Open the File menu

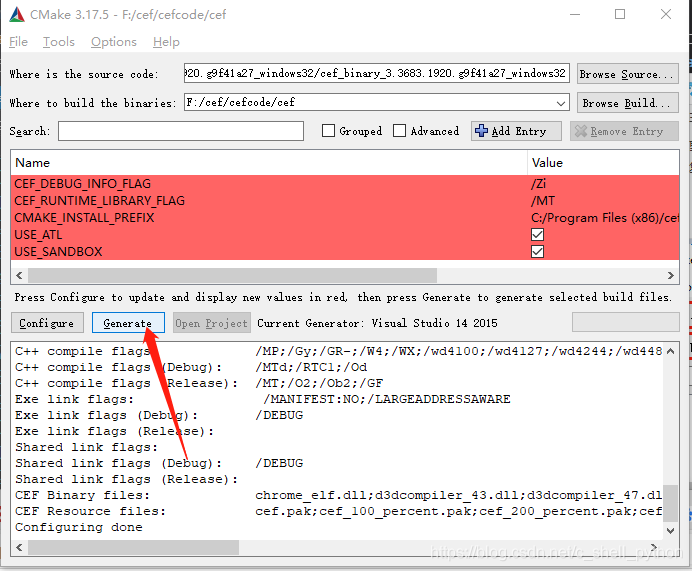tap(18, 42)
